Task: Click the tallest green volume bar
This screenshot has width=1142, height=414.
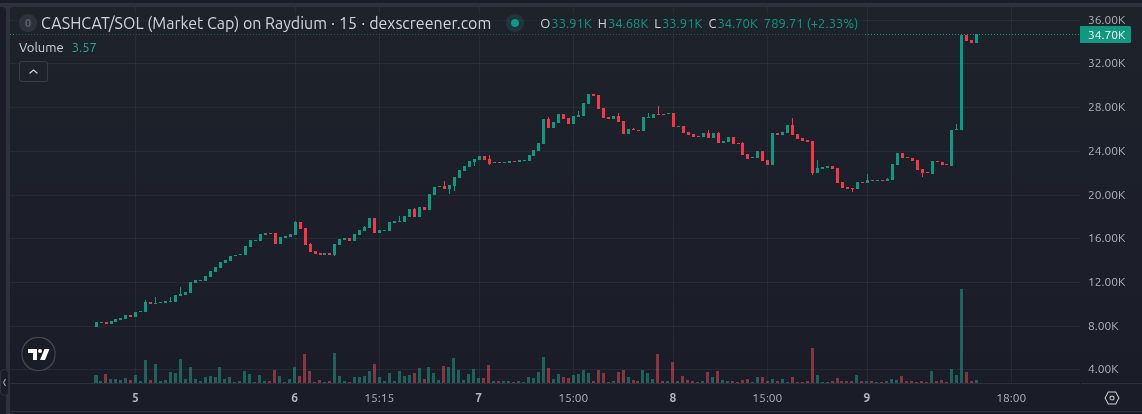Action: click(x=961, y=336)
